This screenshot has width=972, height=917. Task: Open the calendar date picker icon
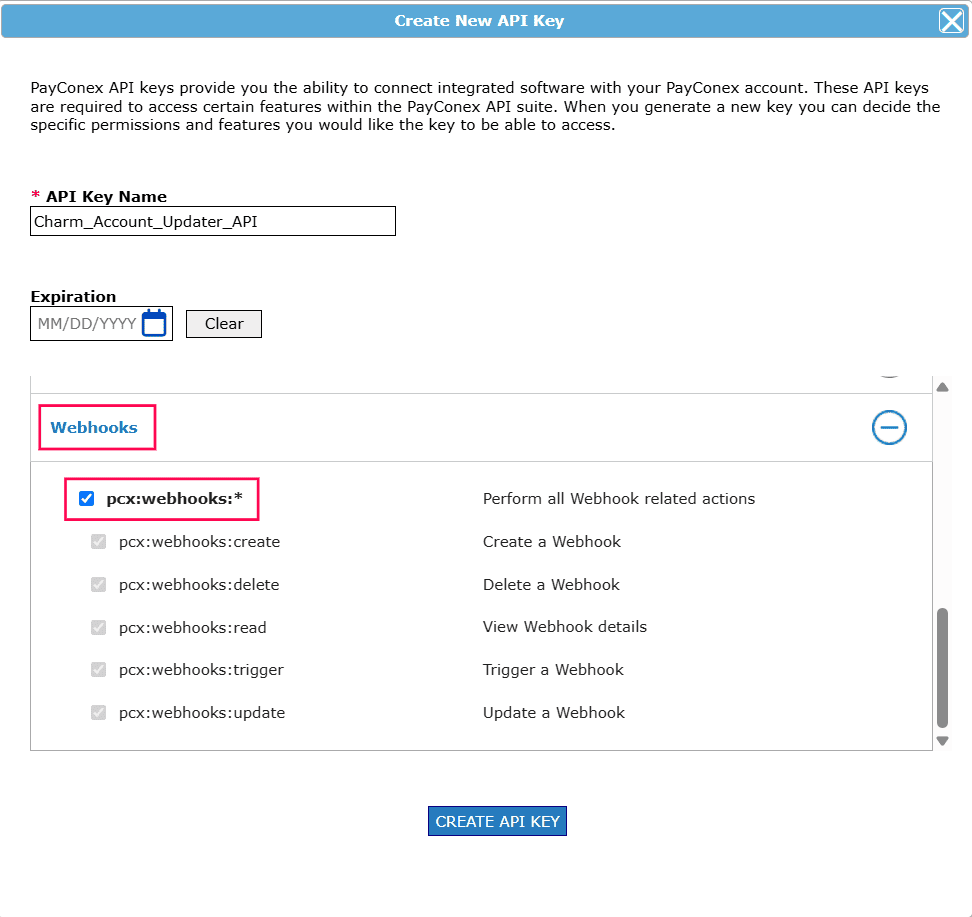155,322
